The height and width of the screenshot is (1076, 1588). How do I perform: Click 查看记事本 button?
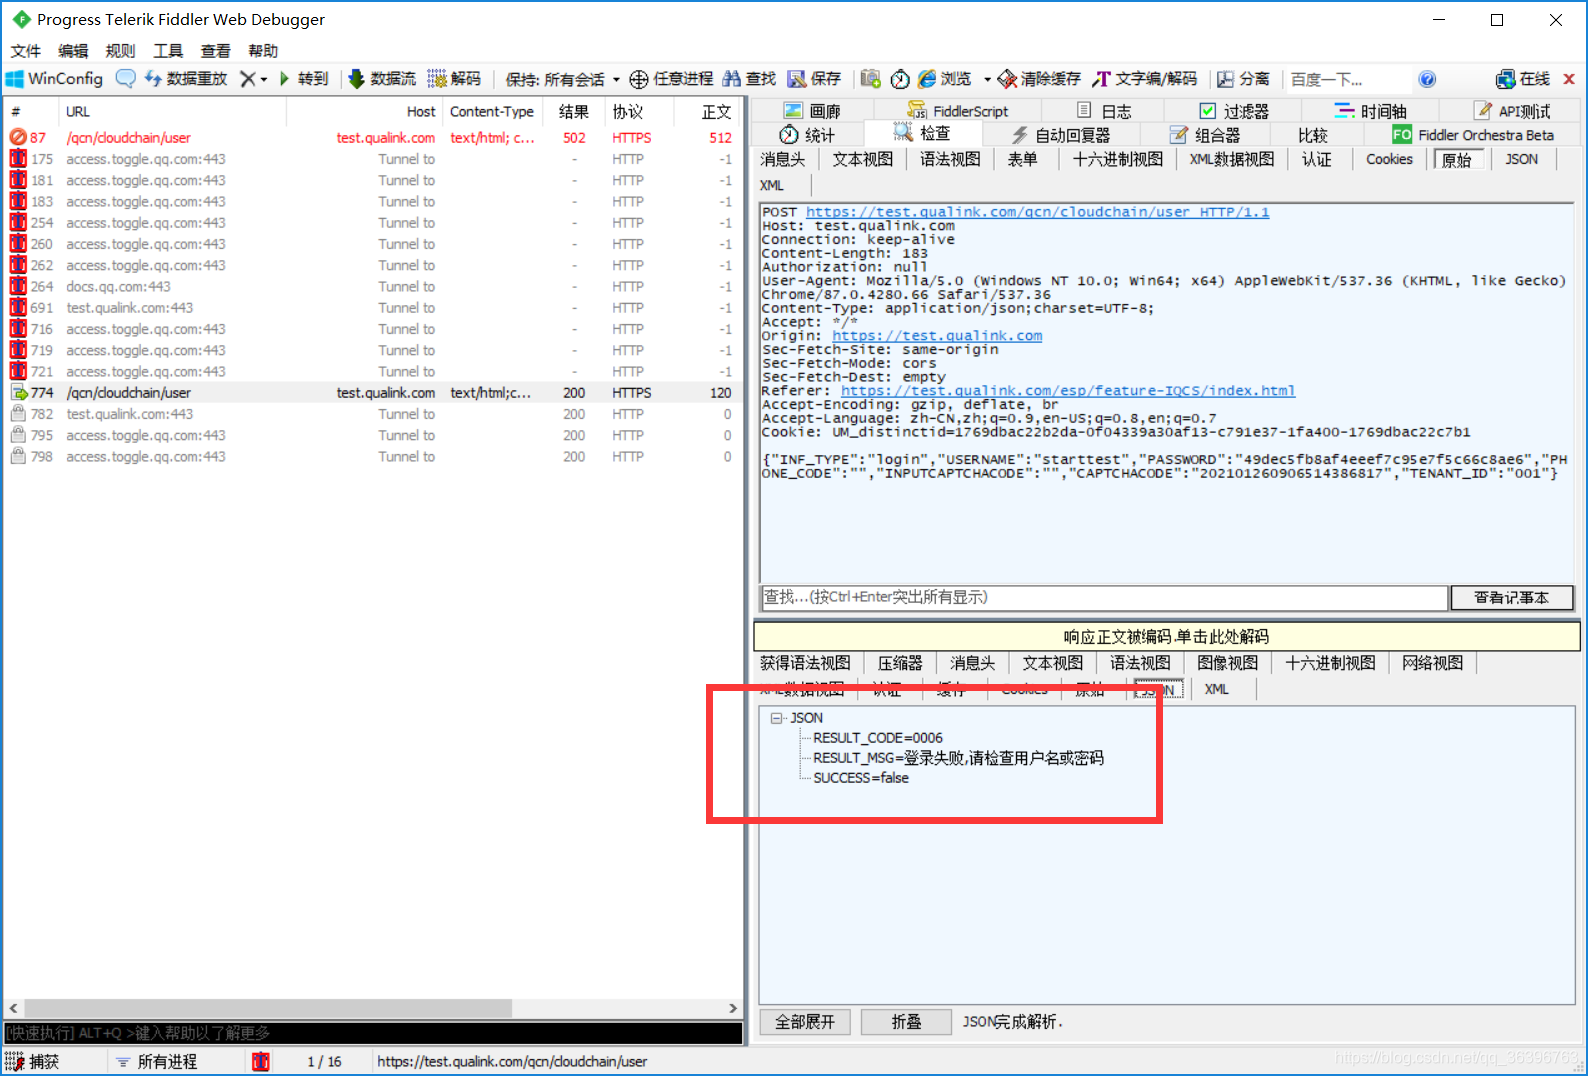pyautogui.click(x=1511, y=598)
